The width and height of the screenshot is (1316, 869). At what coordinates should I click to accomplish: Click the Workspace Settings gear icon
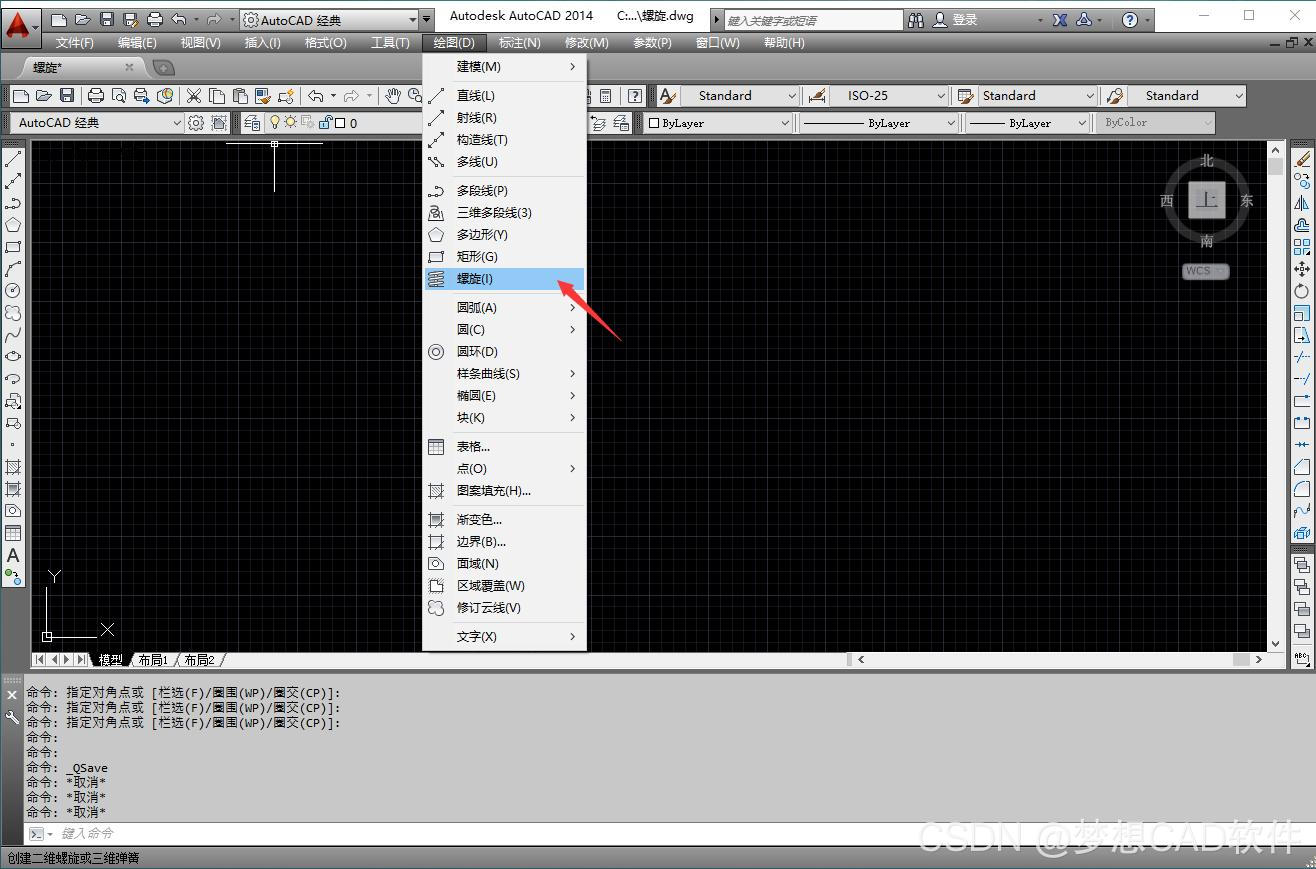coord(196,123)
